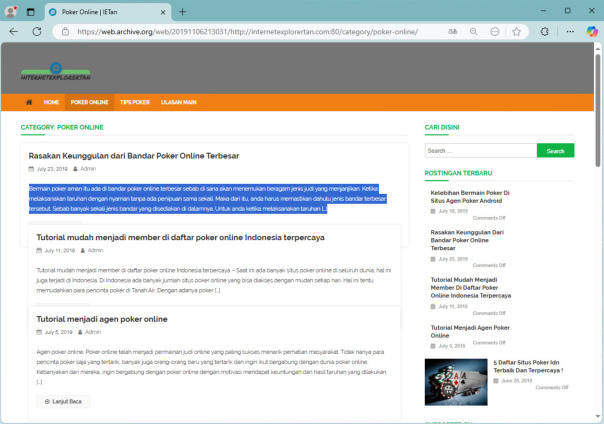604x424 pixels.
Task: Click poker chips thumbnail image
Action: [456, 382]
